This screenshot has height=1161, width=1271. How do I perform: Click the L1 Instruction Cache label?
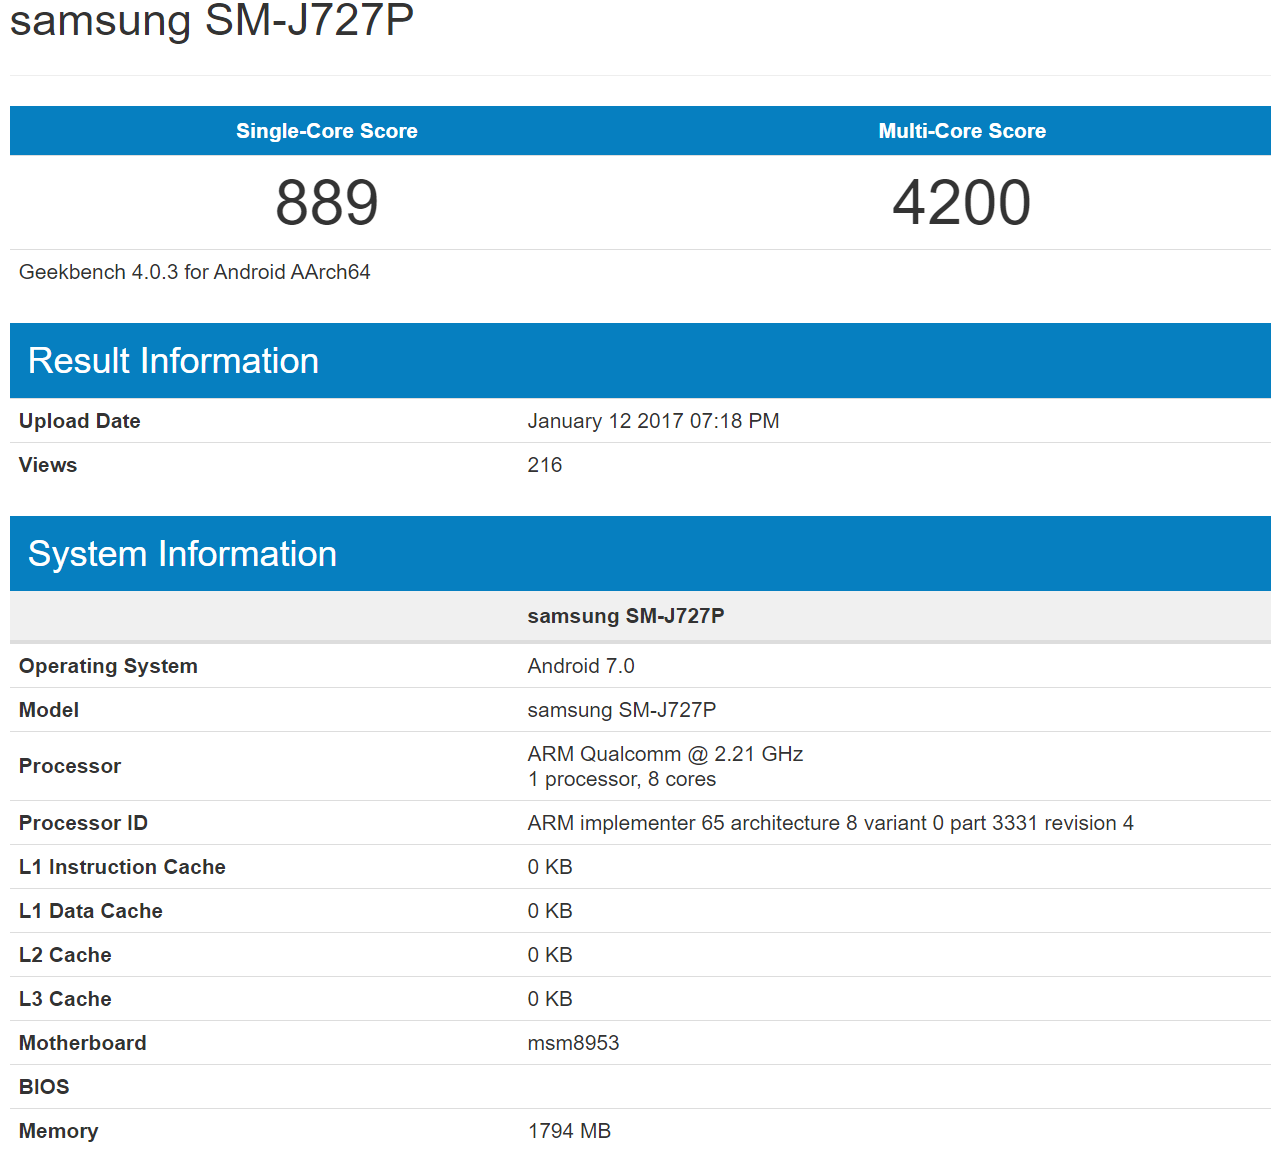pyautogui.click(x=122, y=867)
